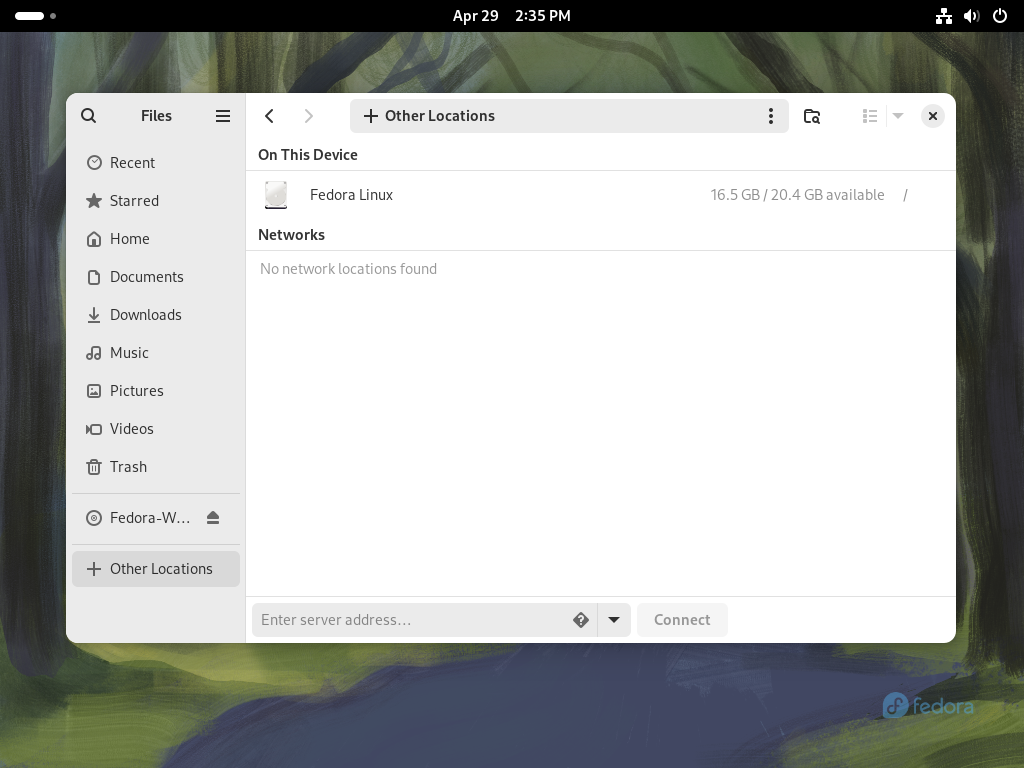Show server address help diamond icon
1024x768 pixels.
tap(581, 620)
